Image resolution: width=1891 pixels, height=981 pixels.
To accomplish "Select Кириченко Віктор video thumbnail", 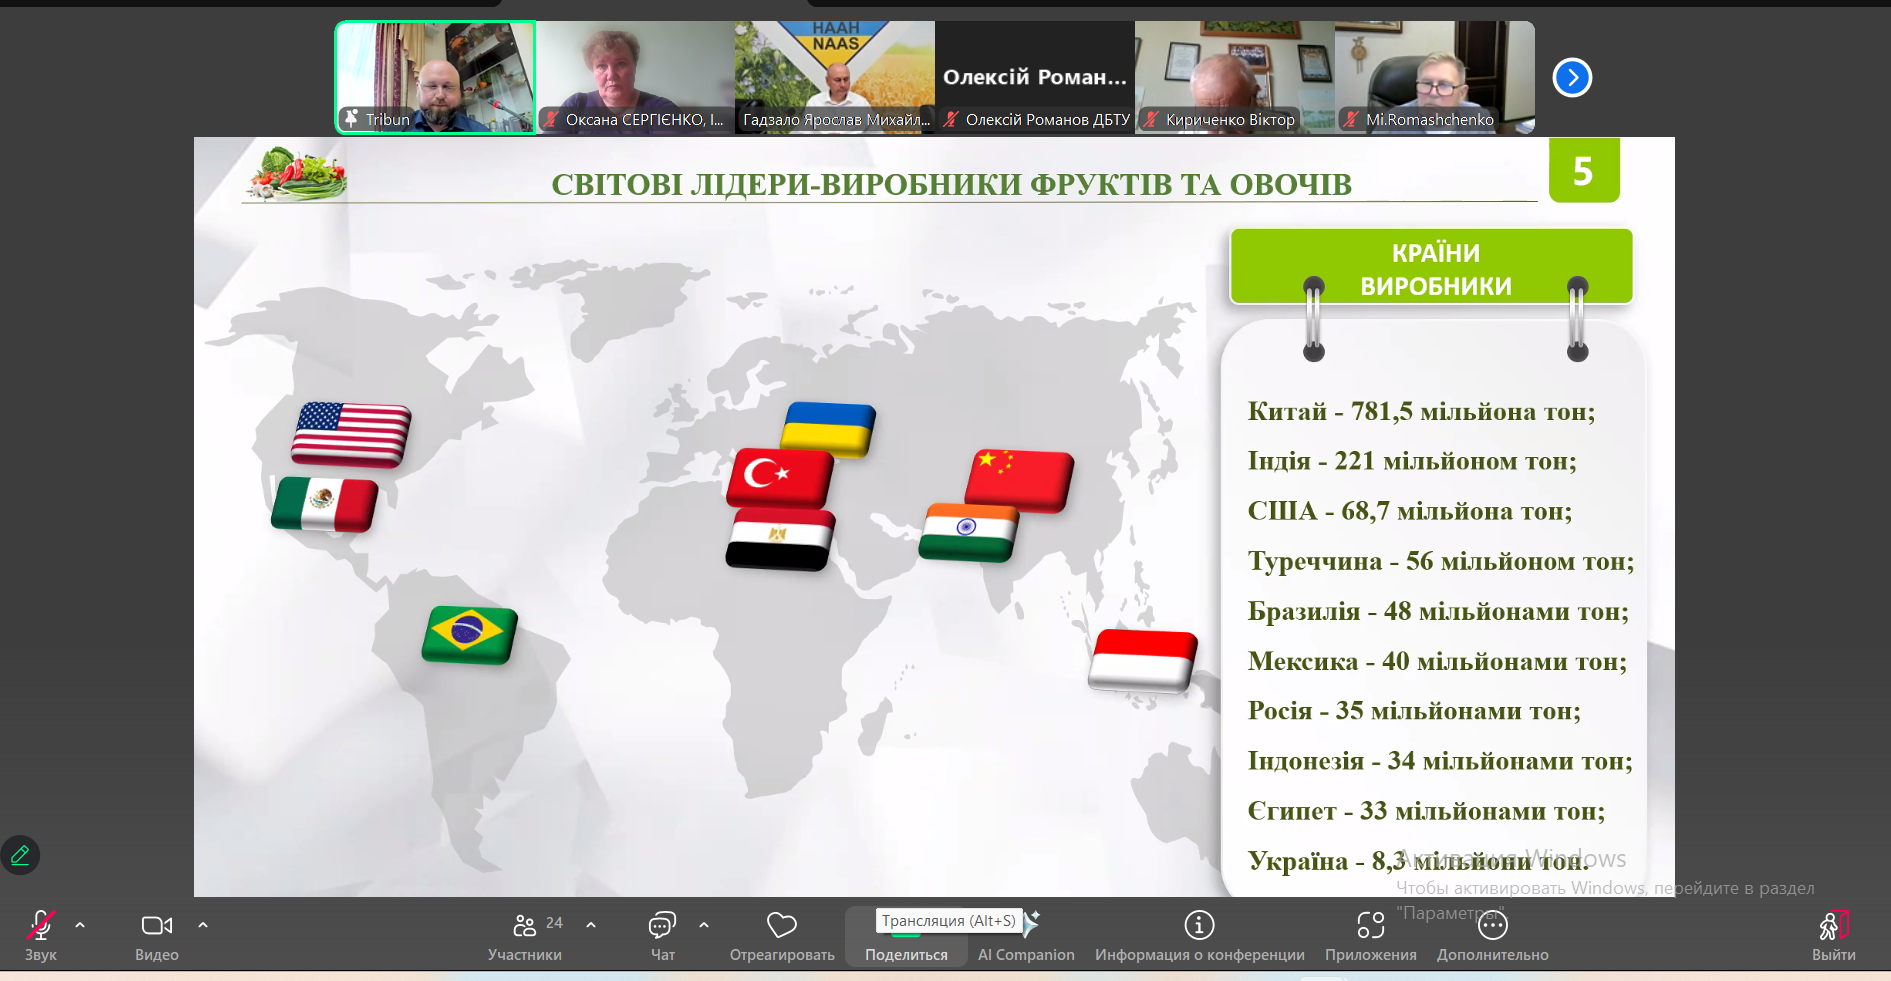I will point(1235,77).
